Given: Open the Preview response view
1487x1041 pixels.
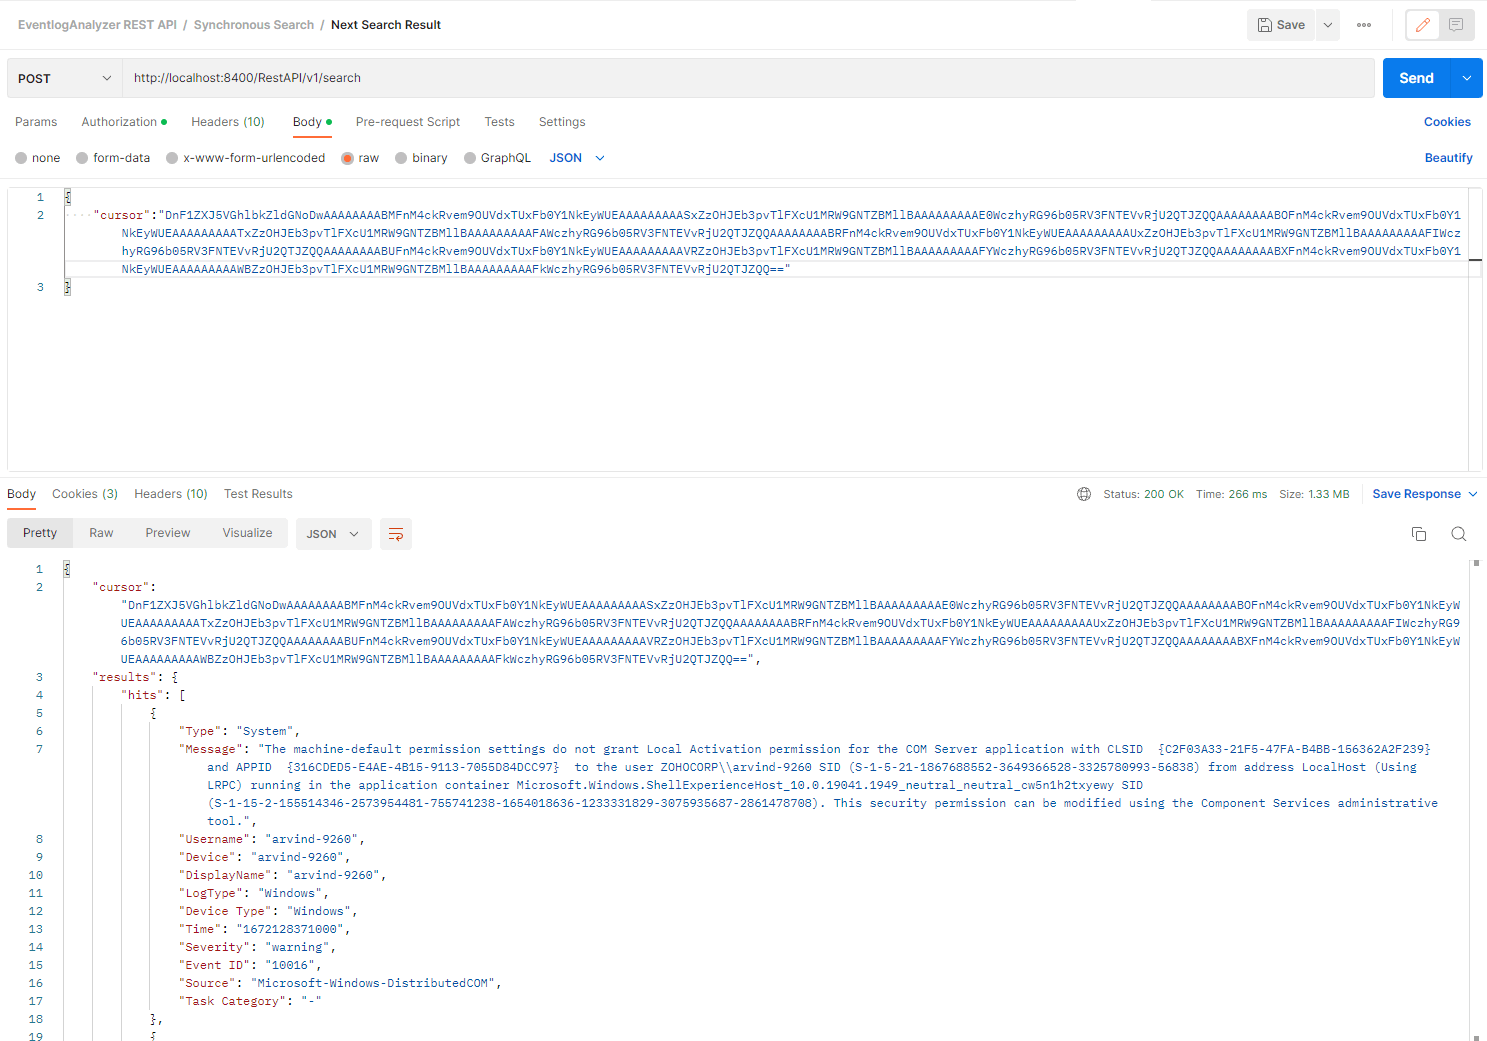Looking at the screenshot, I should click(x=167, y=532).
